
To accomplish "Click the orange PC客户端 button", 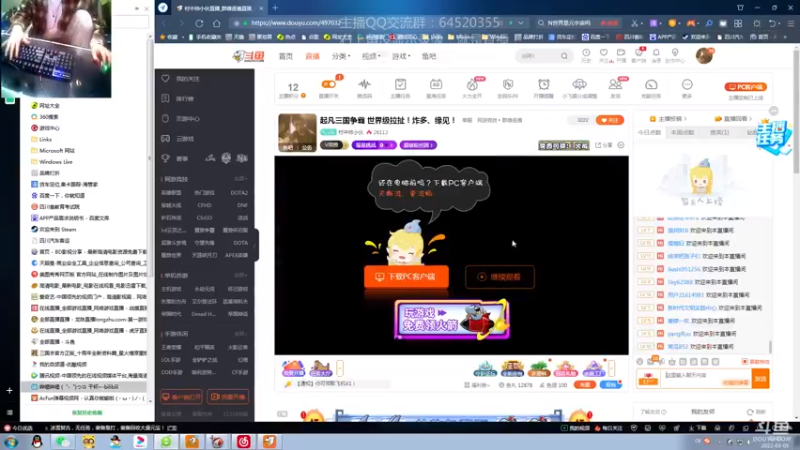I will 745,87.
